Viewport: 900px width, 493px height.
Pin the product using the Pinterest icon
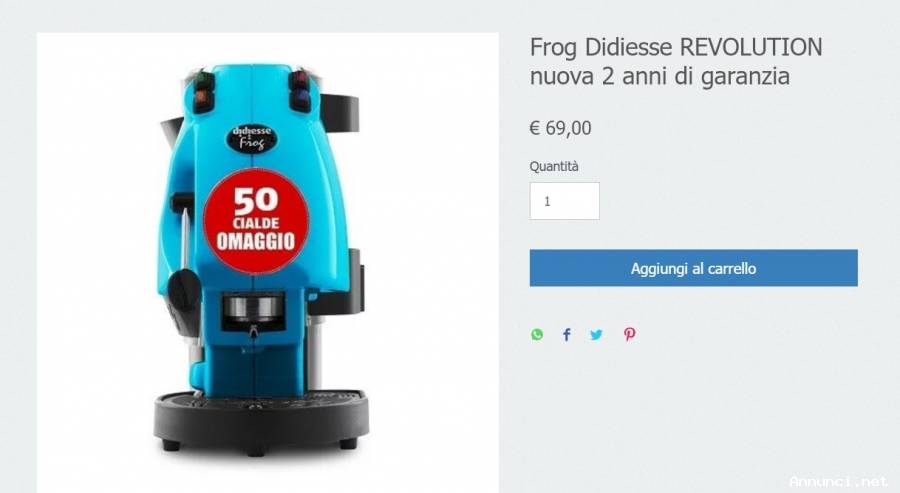pyautogui.click(x=630, y=335)
